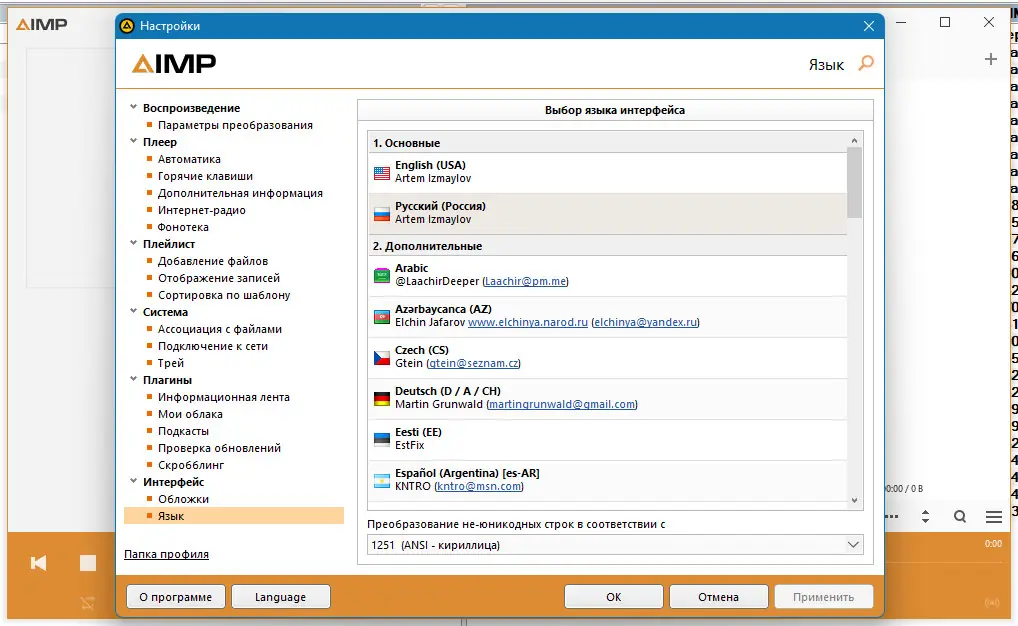
Task: Collapse the Плагины tree section
Action: click(133, 379)
